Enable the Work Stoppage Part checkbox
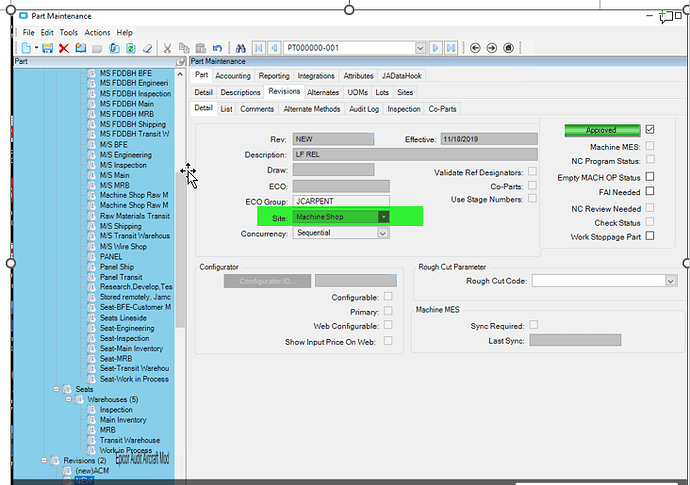Image resolution: width=690 pixels, height=485 pixels. (x=650, y=236)
